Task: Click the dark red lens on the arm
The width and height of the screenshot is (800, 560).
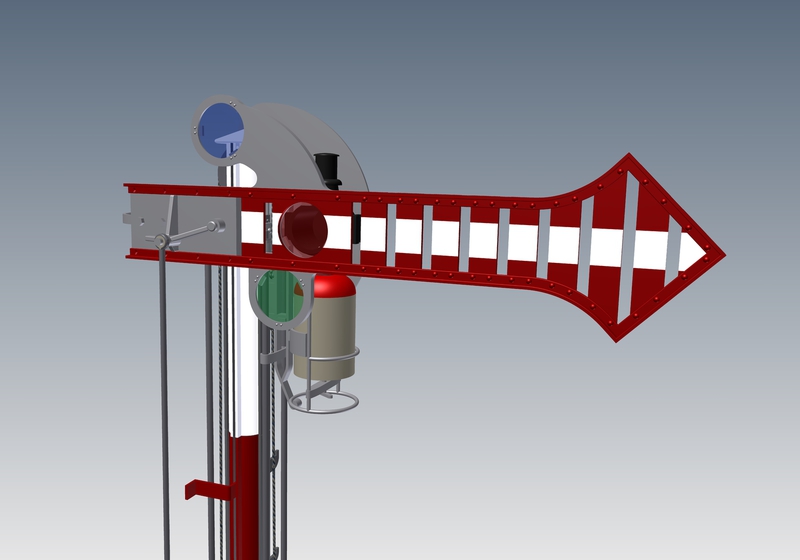Action: (x=302, y=229)
